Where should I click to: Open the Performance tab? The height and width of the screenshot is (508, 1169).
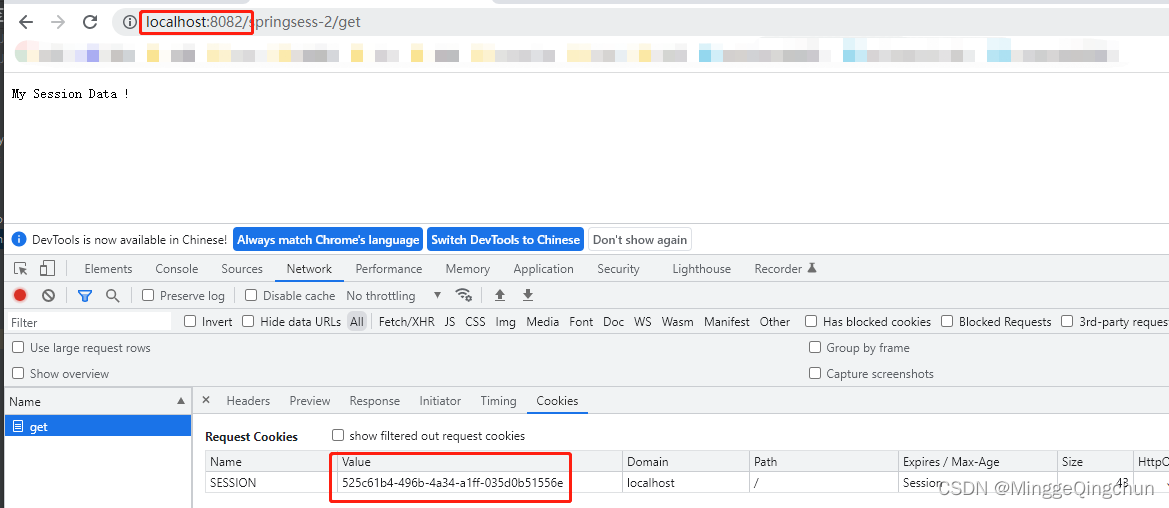(x=388, y=269)
